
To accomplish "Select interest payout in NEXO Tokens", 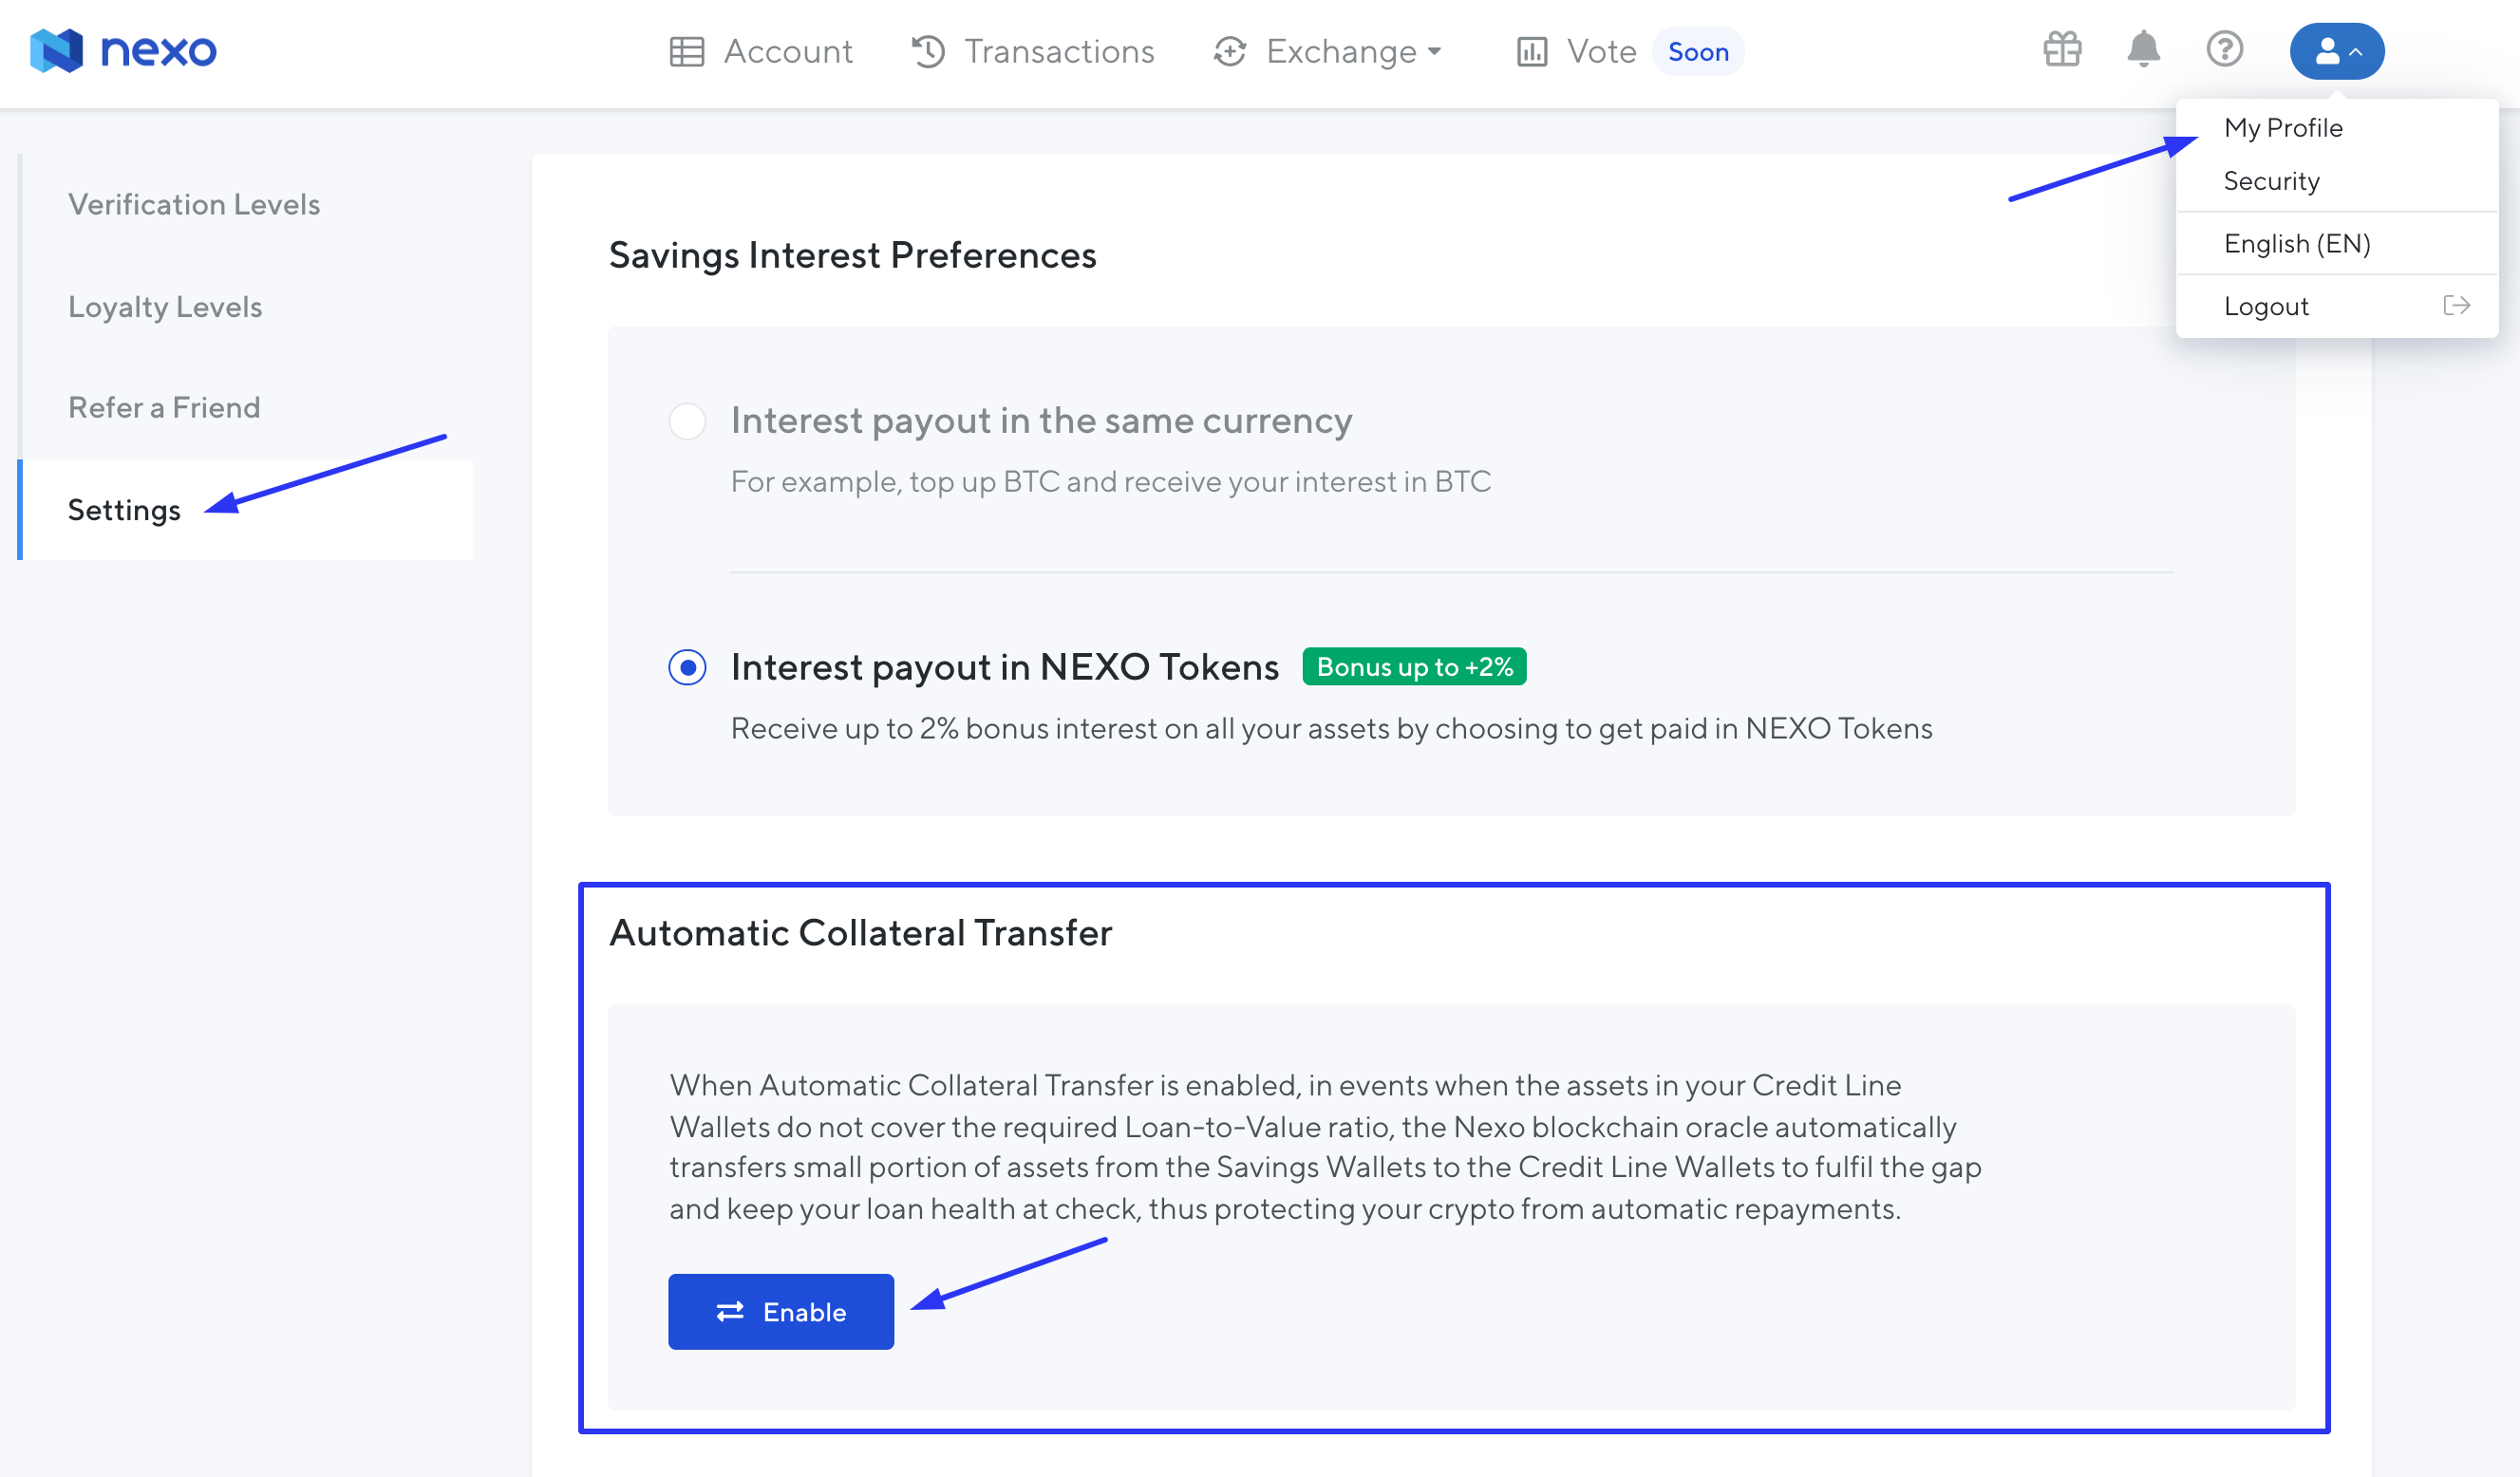I will [687, 667].
